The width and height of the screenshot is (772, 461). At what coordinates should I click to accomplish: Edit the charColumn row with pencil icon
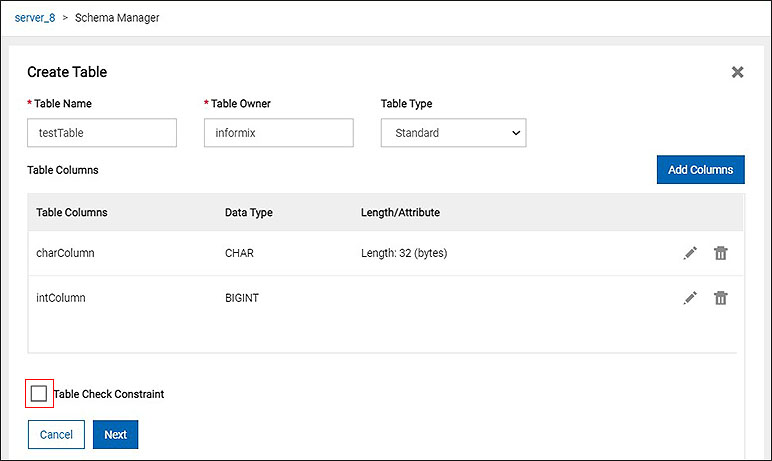(x=690, y=254)
